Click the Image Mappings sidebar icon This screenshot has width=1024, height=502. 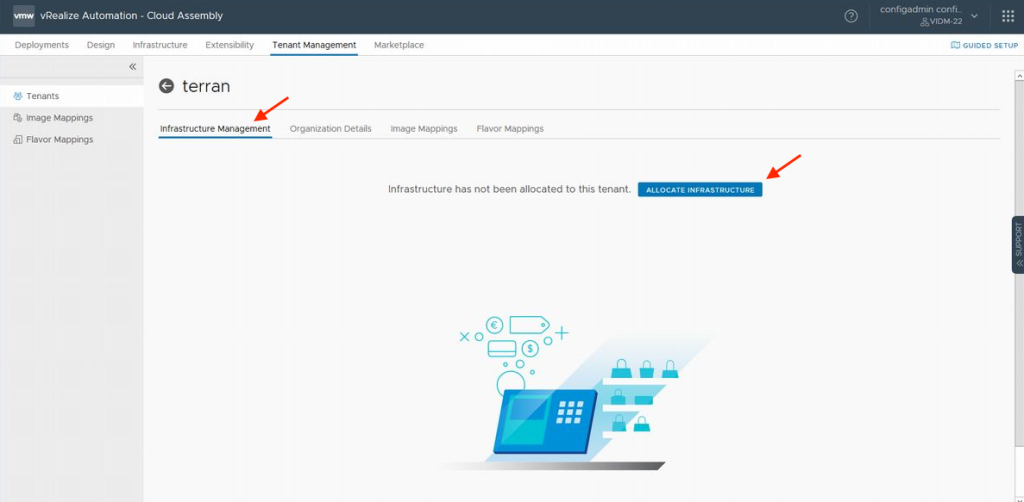tap(18, 118)
